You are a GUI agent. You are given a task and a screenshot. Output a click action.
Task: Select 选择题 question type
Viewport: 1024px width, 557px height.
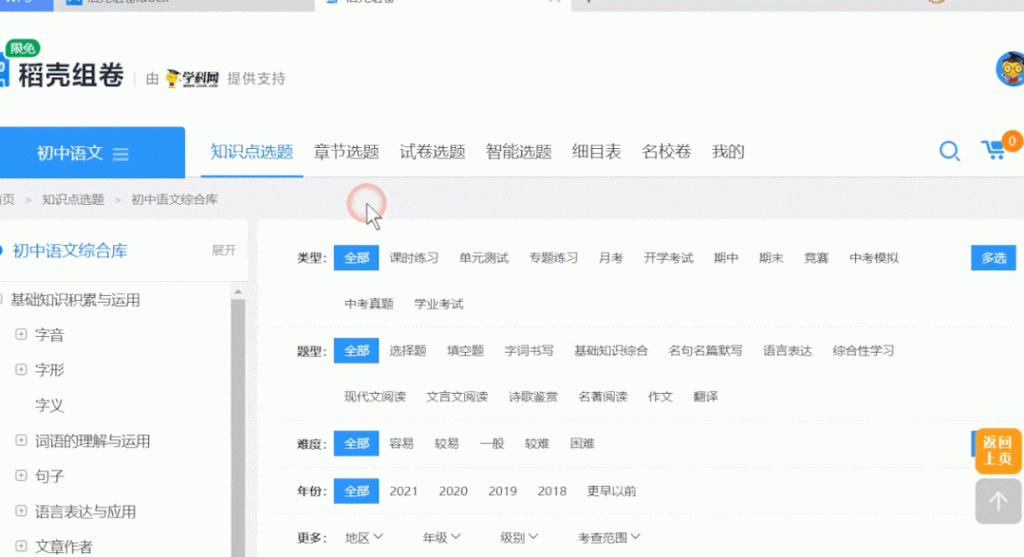click(x=408, y=351)
